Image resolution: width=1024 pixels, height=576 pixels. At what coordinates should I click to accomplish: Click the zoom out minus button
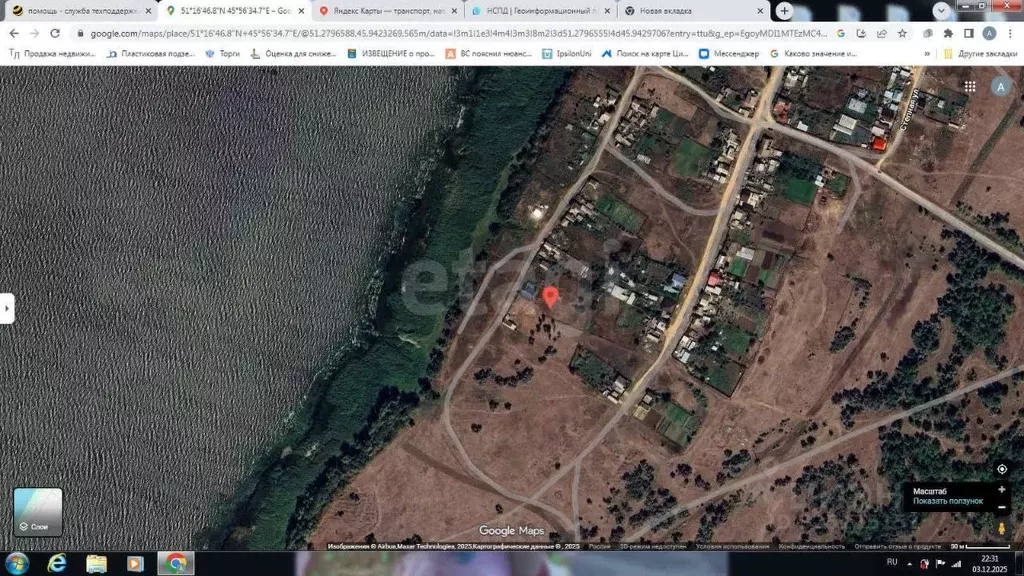[1001, 507]
